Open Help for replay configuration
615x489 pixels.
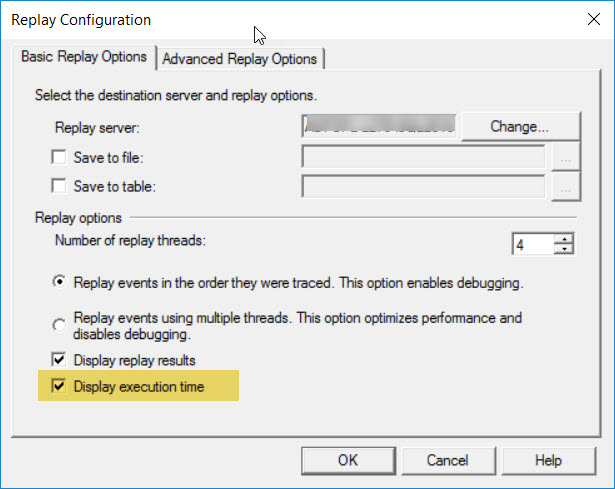(x=547, y=461)
